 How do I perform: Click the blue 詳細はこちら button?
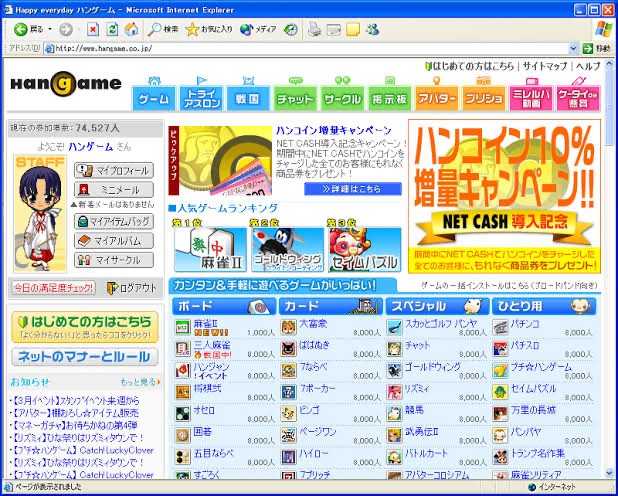353,189
